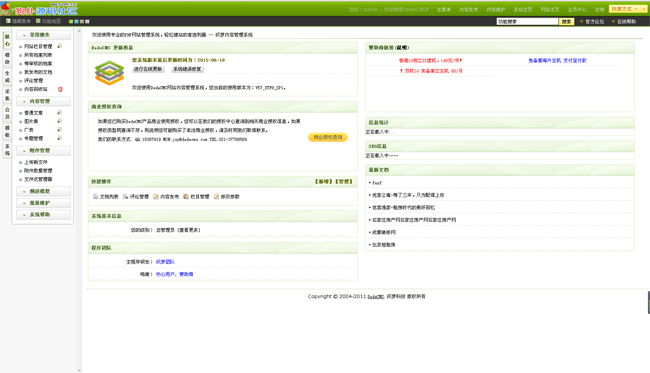
Task: Select the 生成 vertical side tab
Action: coord(7,77)
